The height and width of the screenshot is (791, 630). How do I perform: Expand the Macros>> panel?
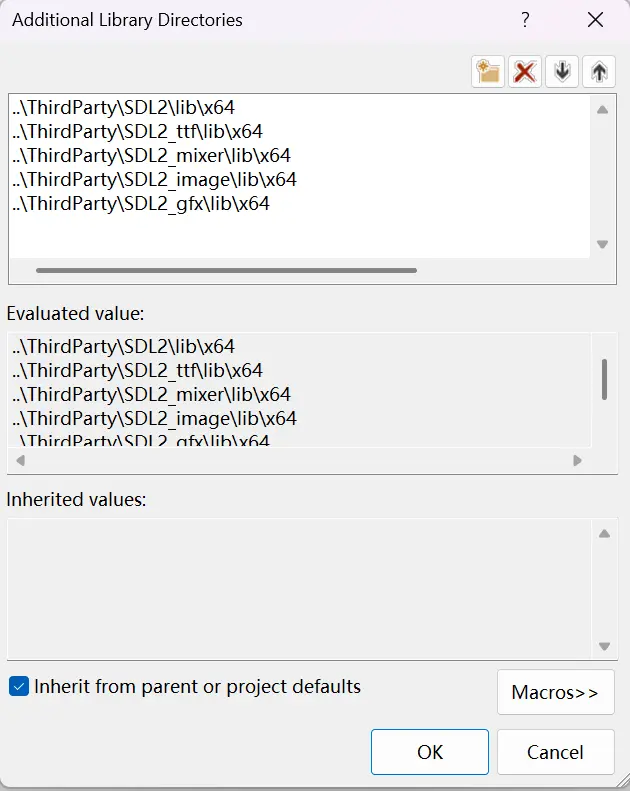555,692
